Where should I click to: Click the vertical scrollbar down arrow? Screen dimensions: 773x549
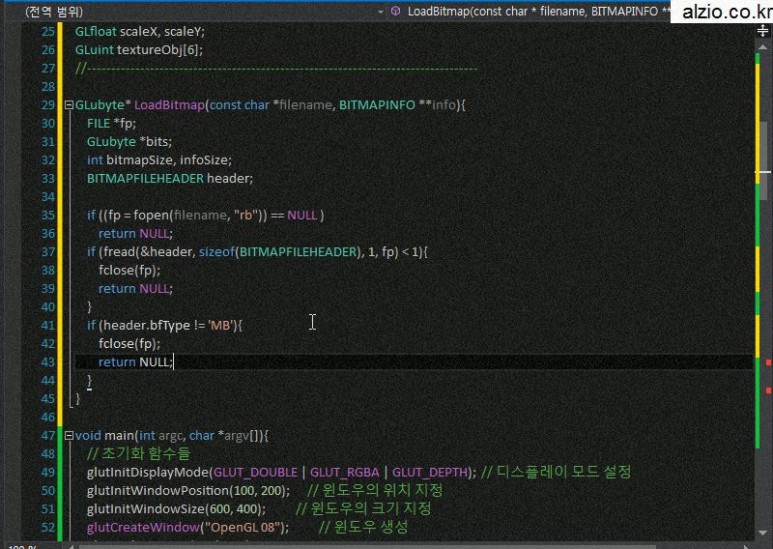click(x=762, y=533)
